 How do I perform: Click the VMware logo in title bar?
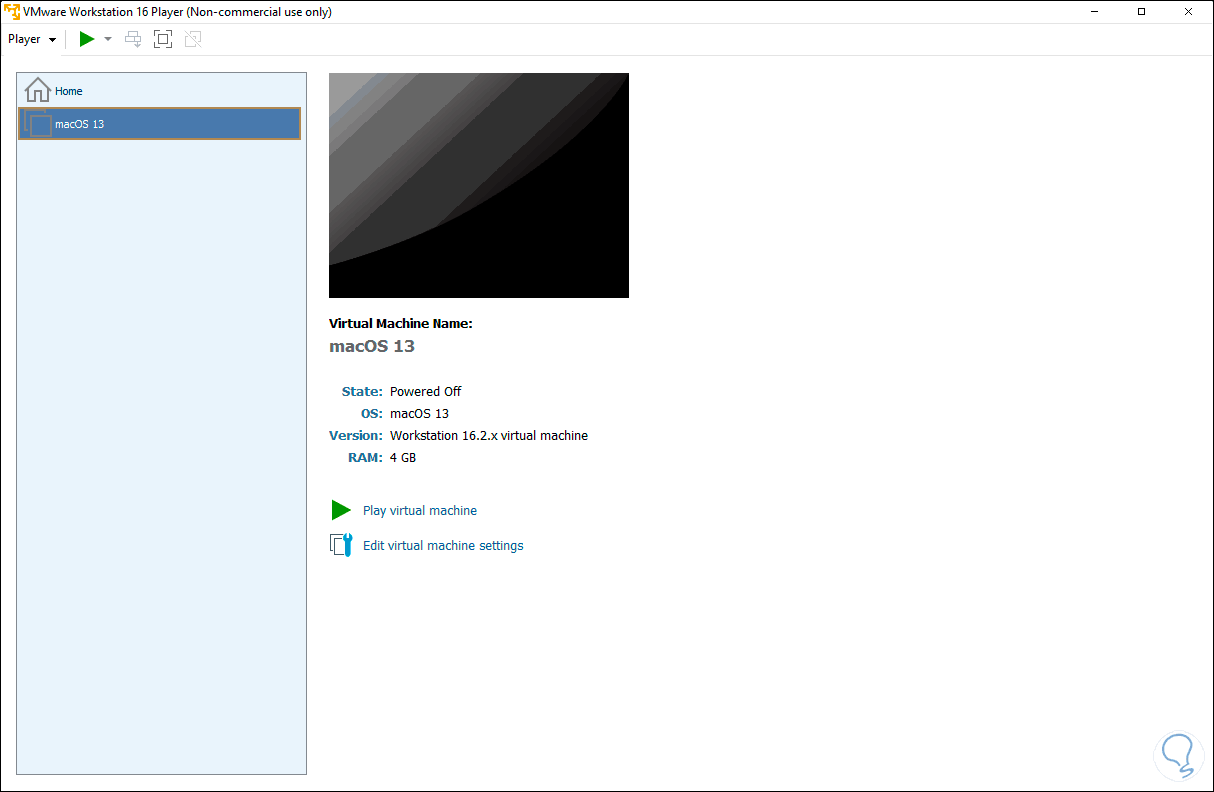[x=12, y=12]
